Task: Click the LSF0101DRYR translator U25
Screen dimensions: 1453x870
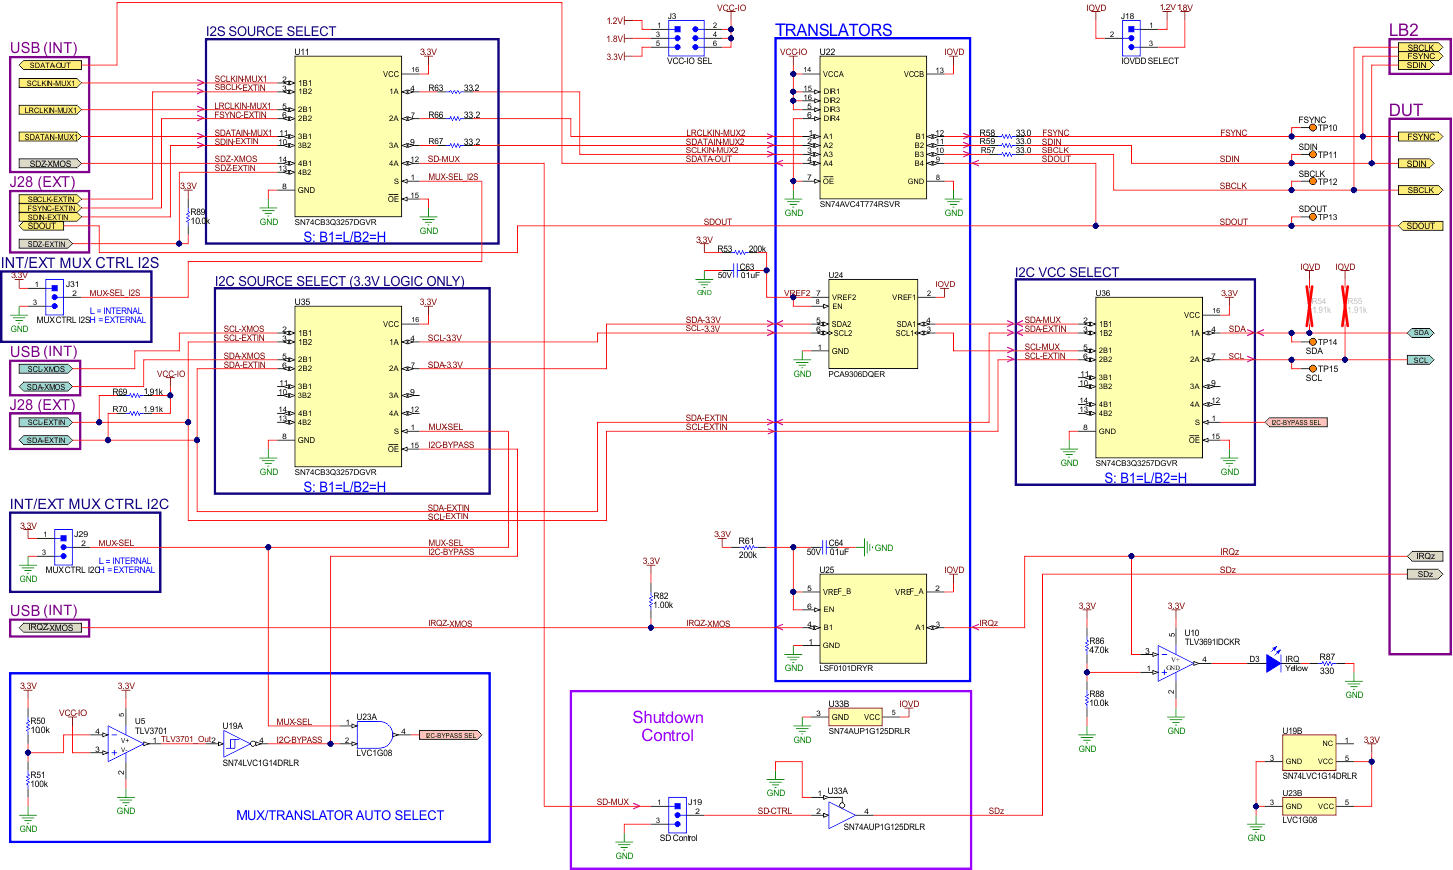Action: click(x=870, y=616)
